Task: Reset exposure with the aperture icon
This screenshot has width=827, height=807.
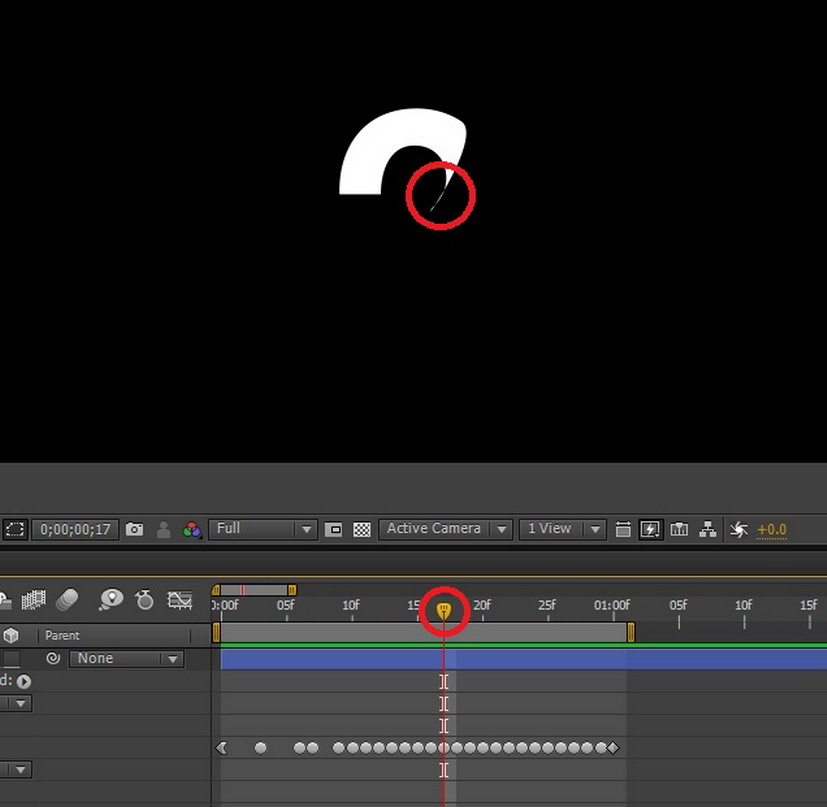Action: 739,530
